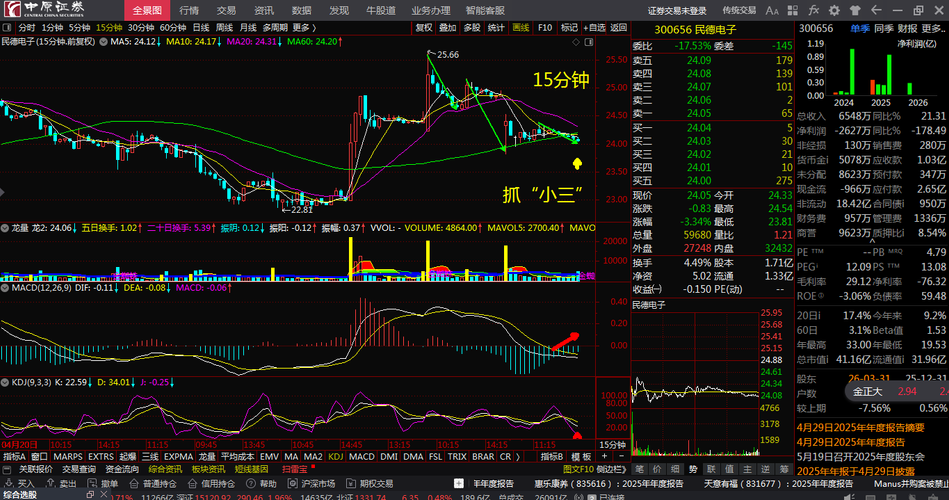The width and height of the screenshot is (949, 500).
Task: Click the diamond icon at chart top right
Action: [x=576, y=42]
